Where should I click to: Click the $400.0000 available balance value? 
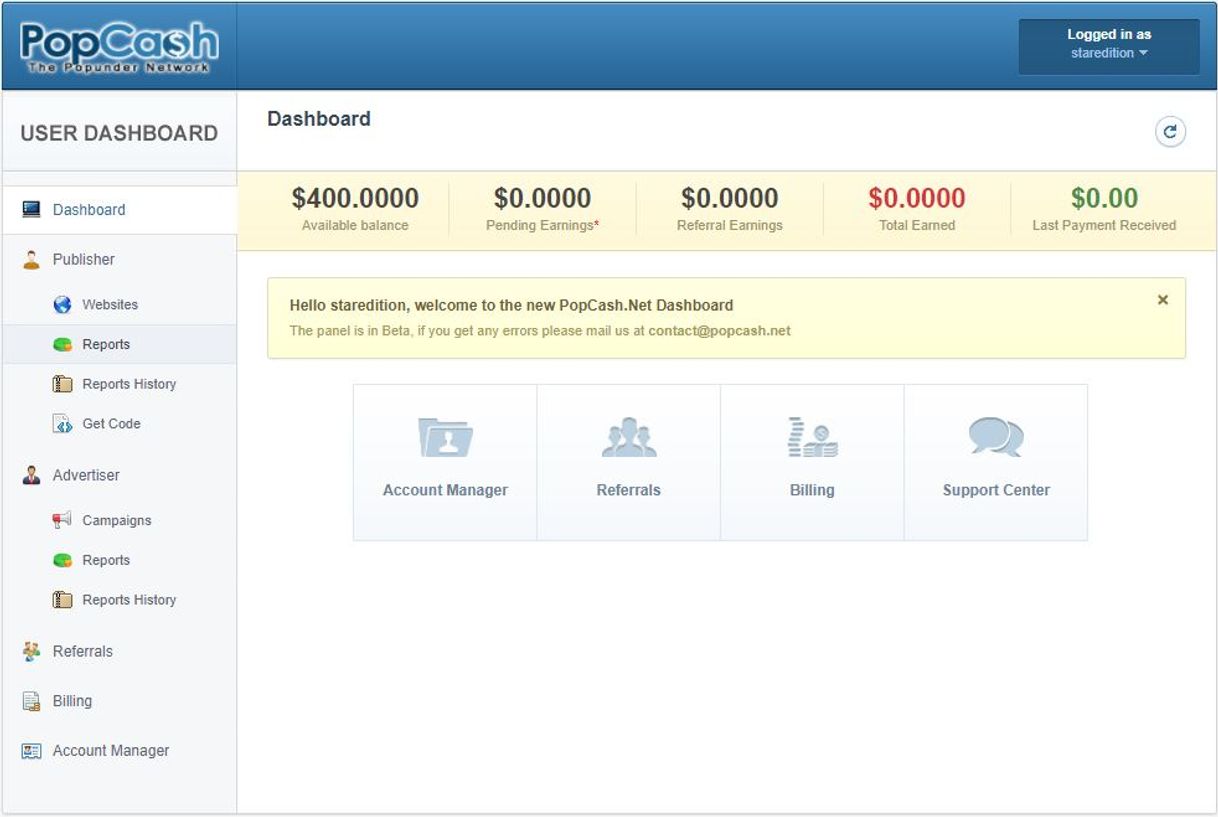coord(355,198)
